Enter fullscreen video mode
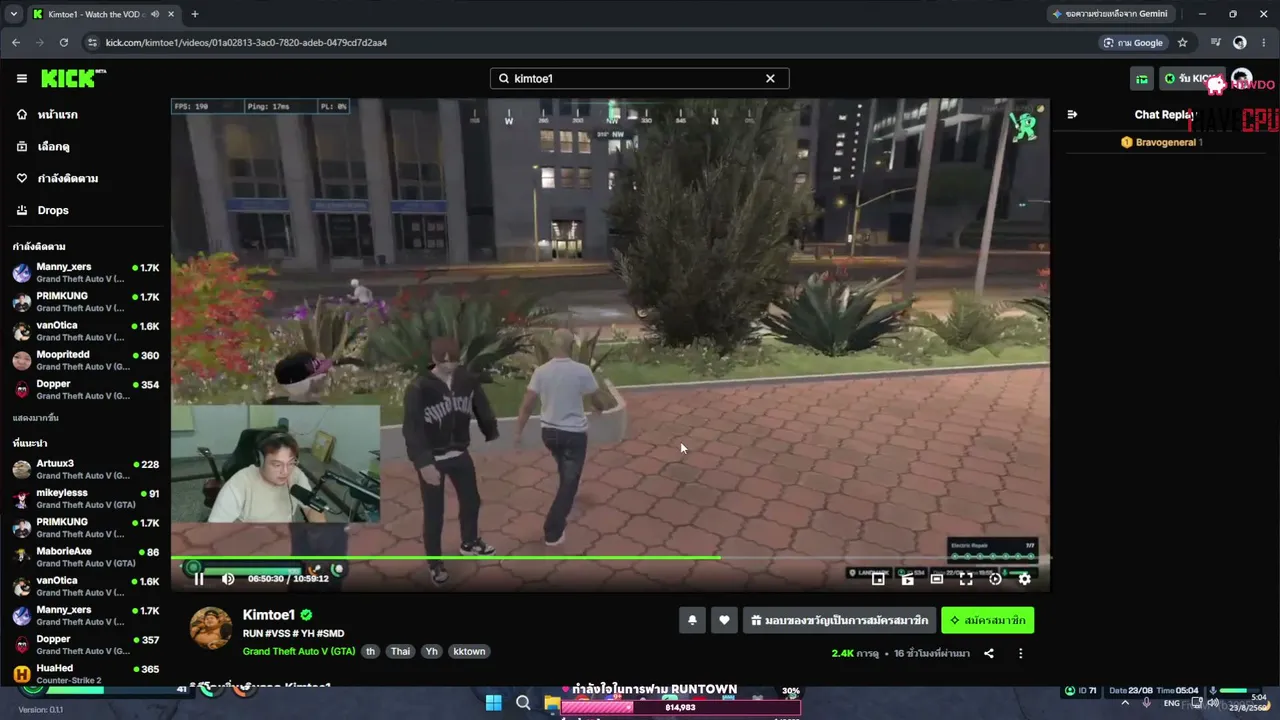Image resolution: width=1280 pixels, height=720 pixels. pos(966,578)
